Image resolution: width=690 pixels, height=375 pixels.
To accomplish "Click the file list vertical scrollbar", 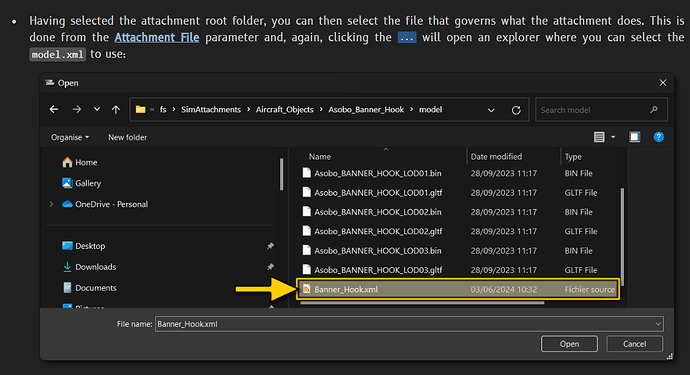I will pyautogui.click(x=622, y=238).
